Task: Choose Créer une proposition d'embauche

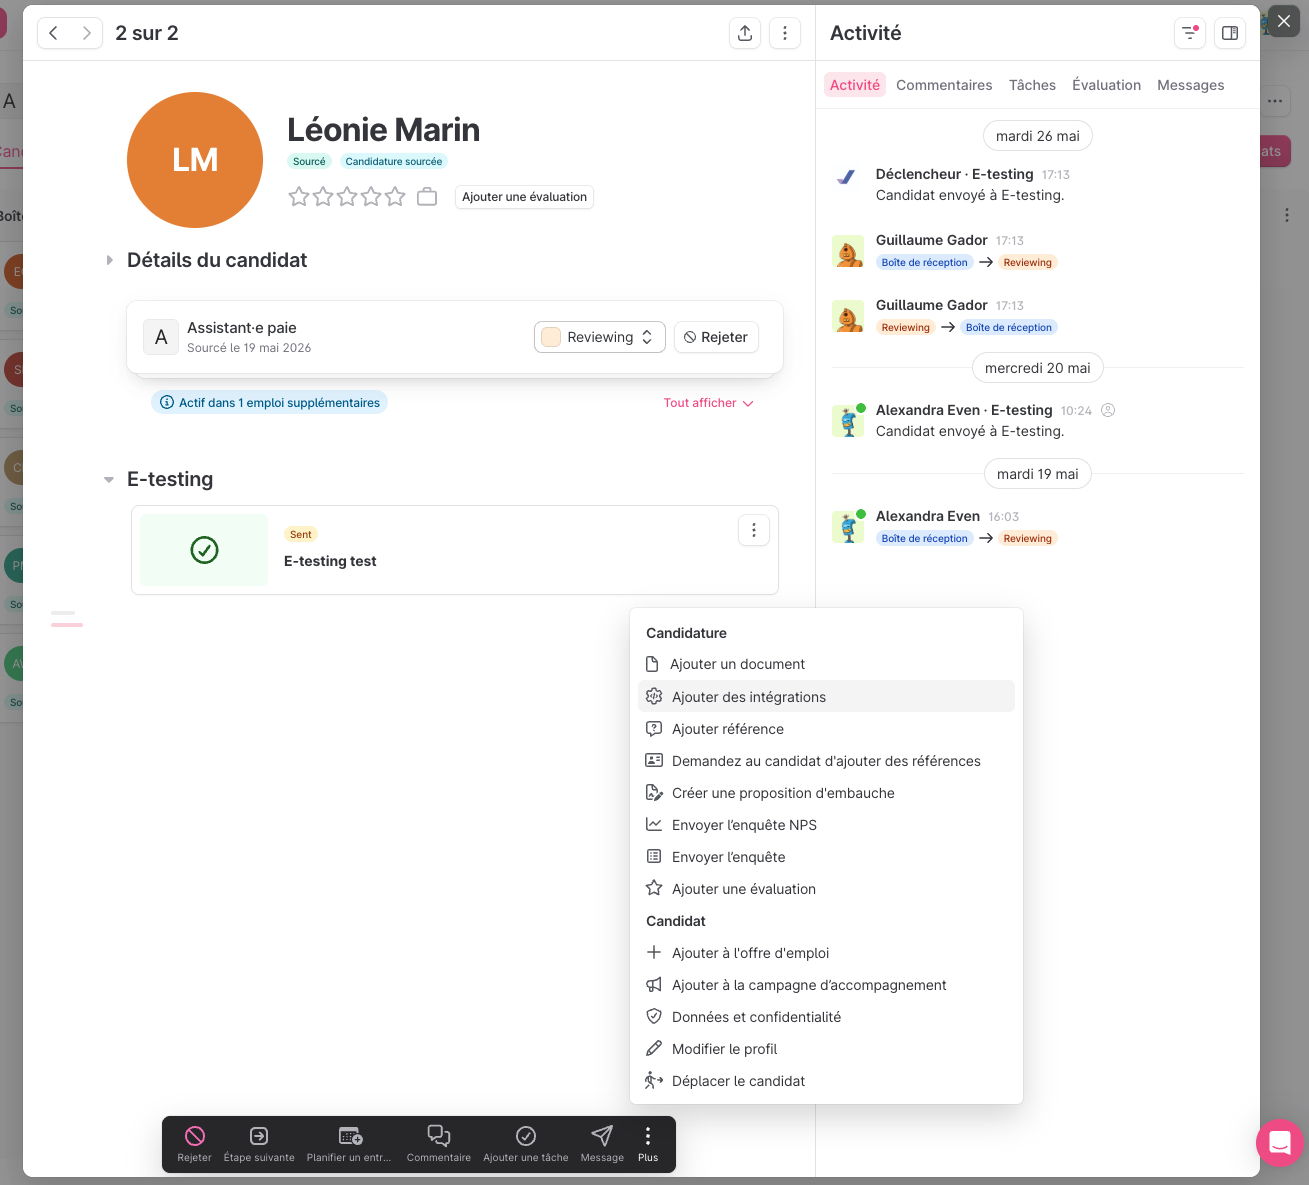Action: (x=826, y=793)
